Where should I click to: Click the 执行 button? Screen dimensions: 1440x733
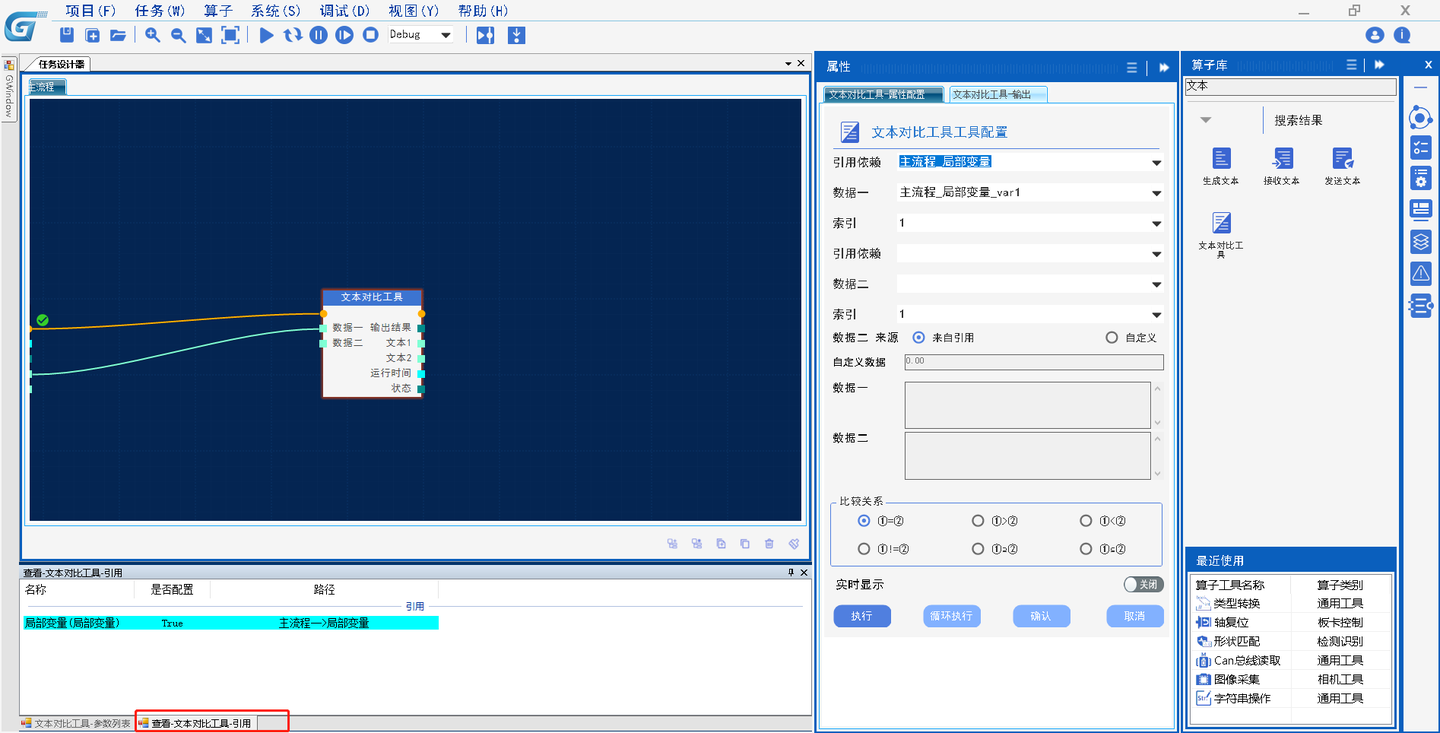tap(862, 616)
